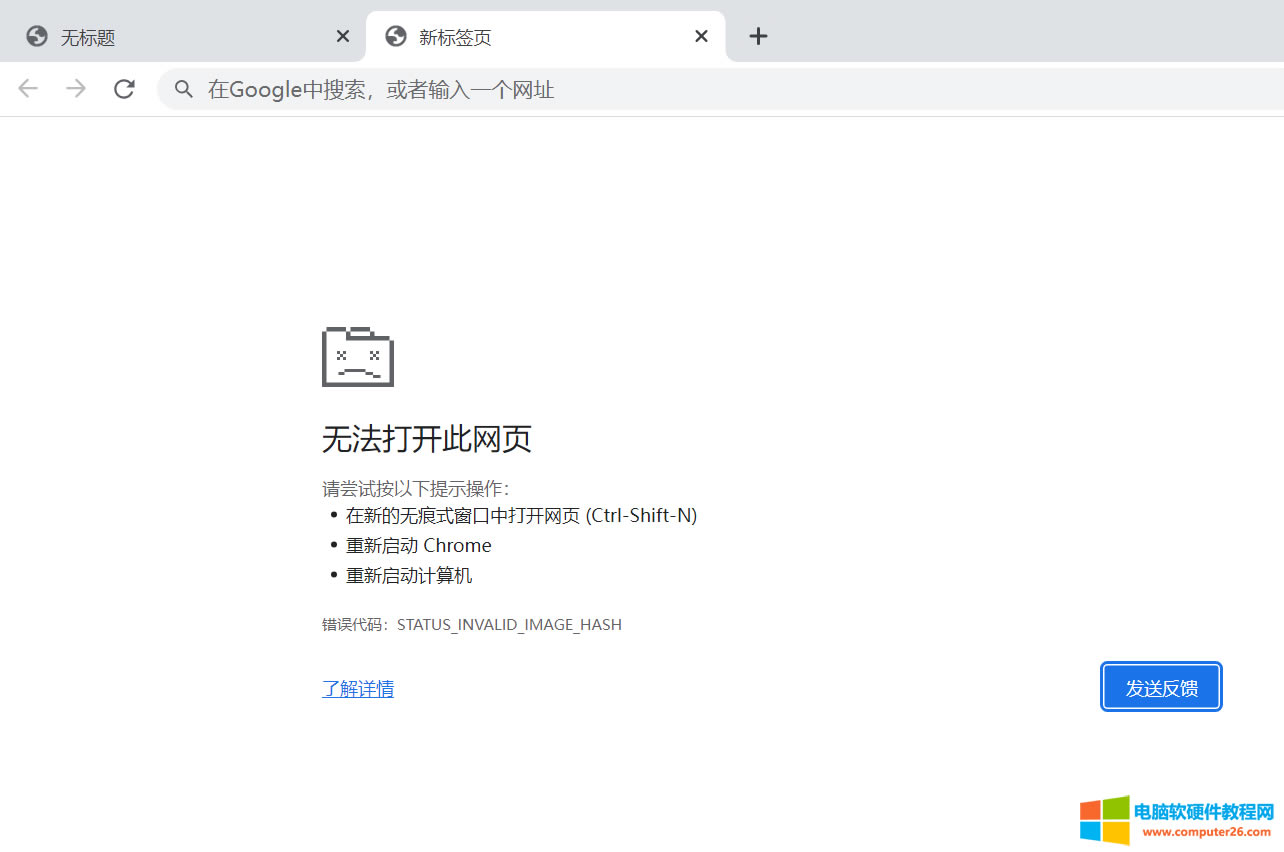
Task: Click the 无法打开此网页 heading
Action: 427,439
